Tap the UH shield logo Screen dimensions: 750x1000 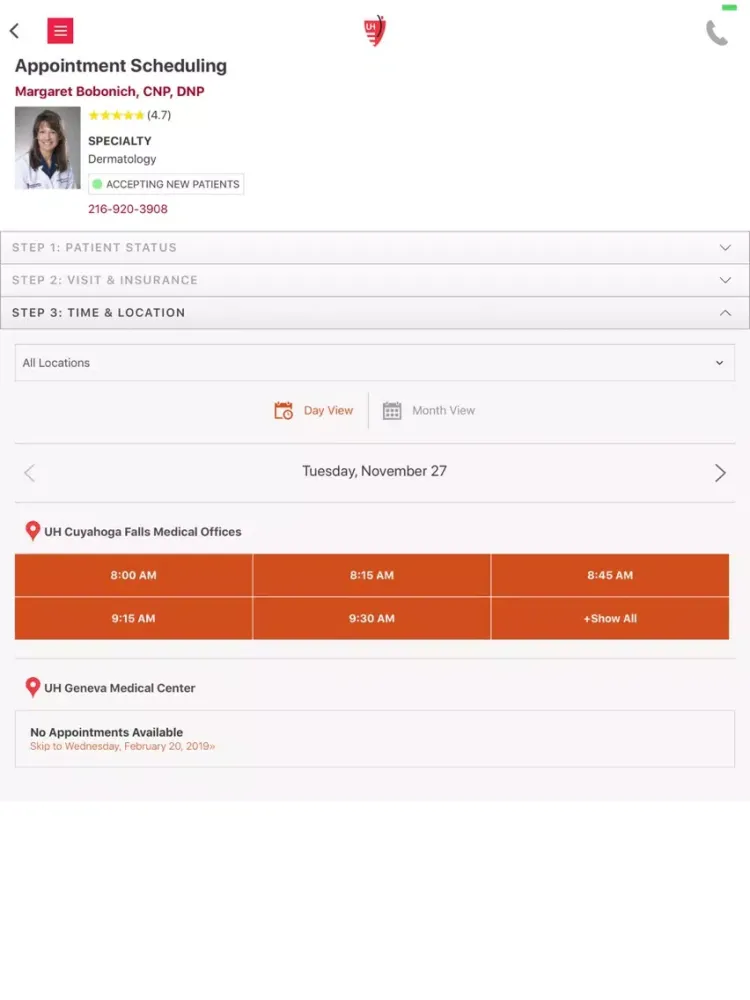(375, 31)
